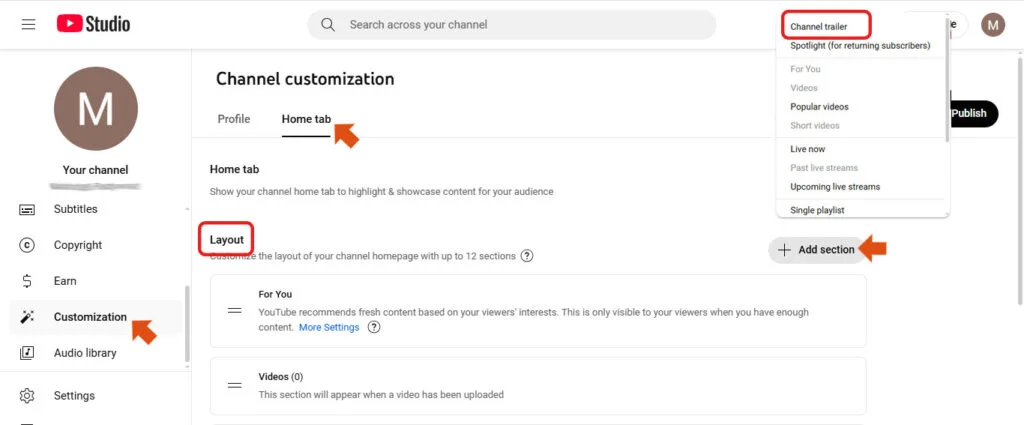Open Customization in the sidebar
The image size is (1024, 425).
tap(90, 317)
